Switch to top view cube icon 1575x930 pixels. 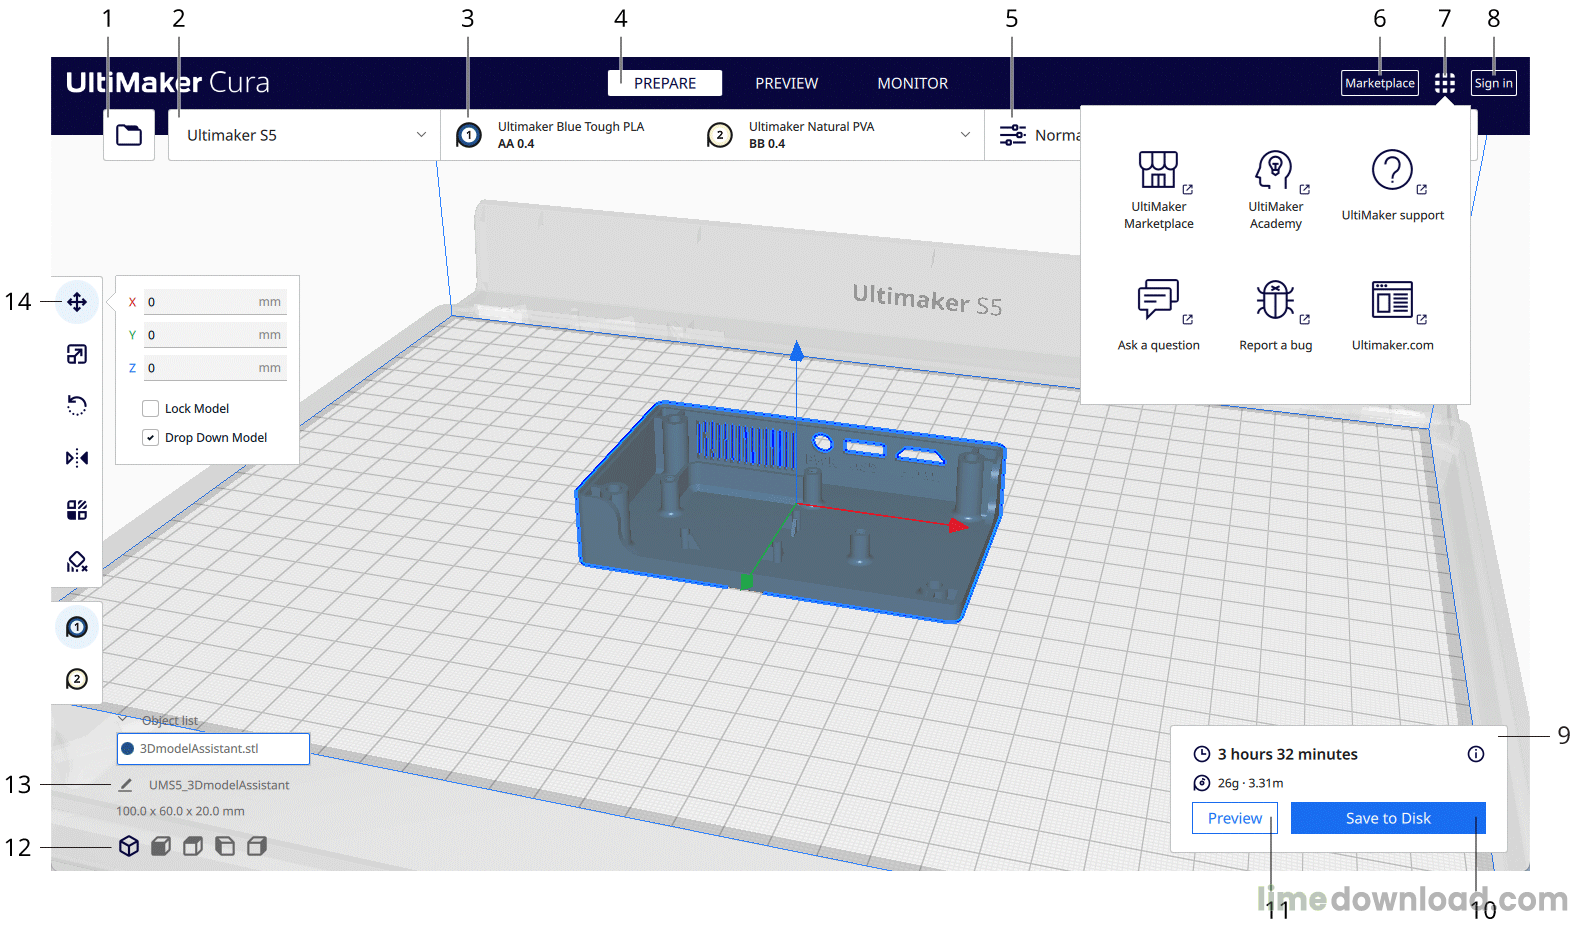pyautogui.click(x=193, y=846)
